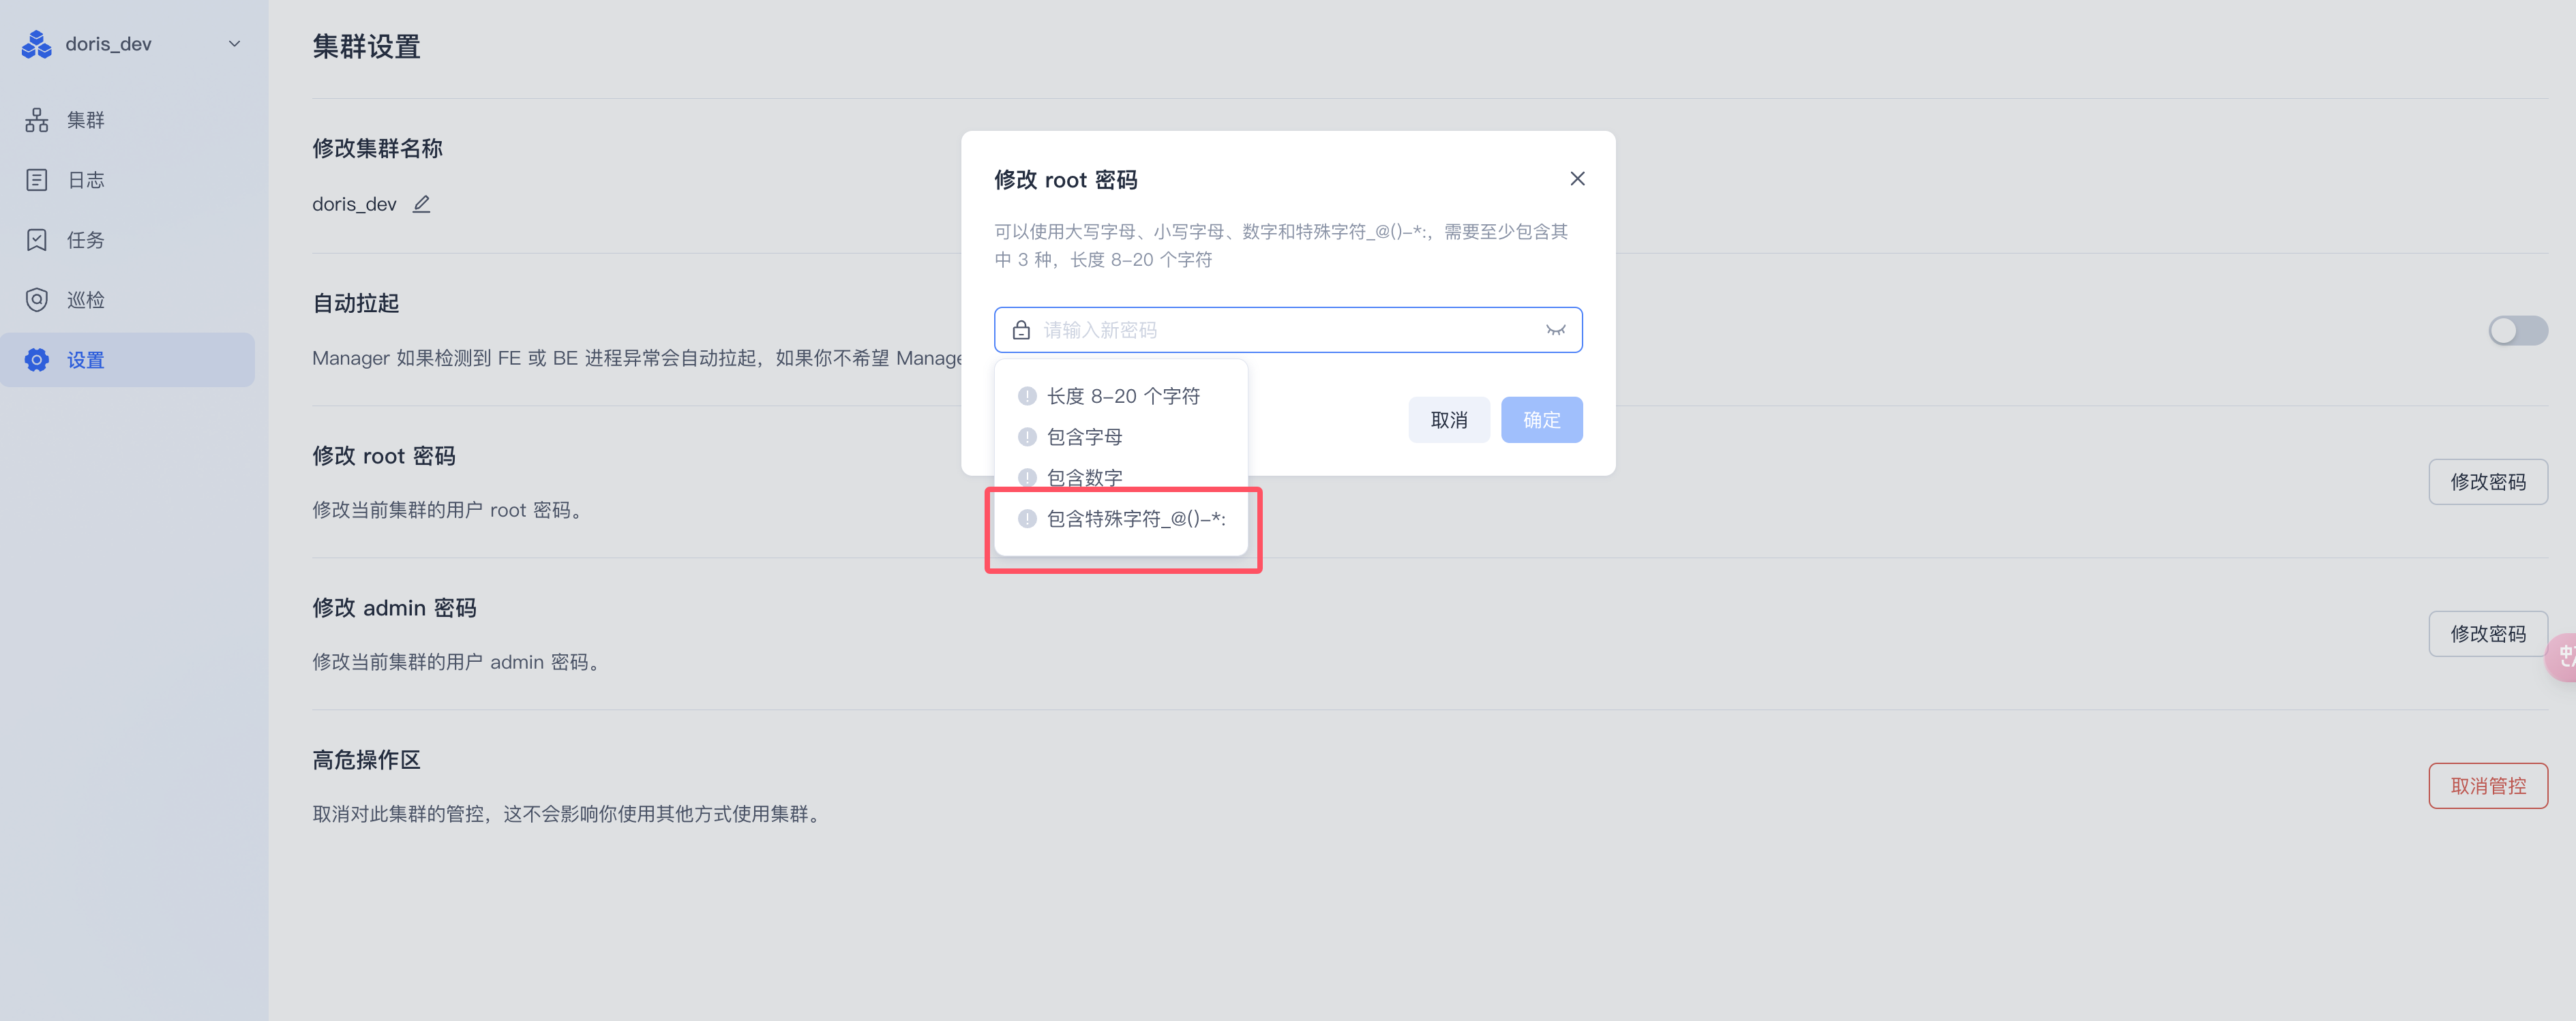Click the shield icon beside 巡检
2576x1021 pixels.
tap(37, 300)
